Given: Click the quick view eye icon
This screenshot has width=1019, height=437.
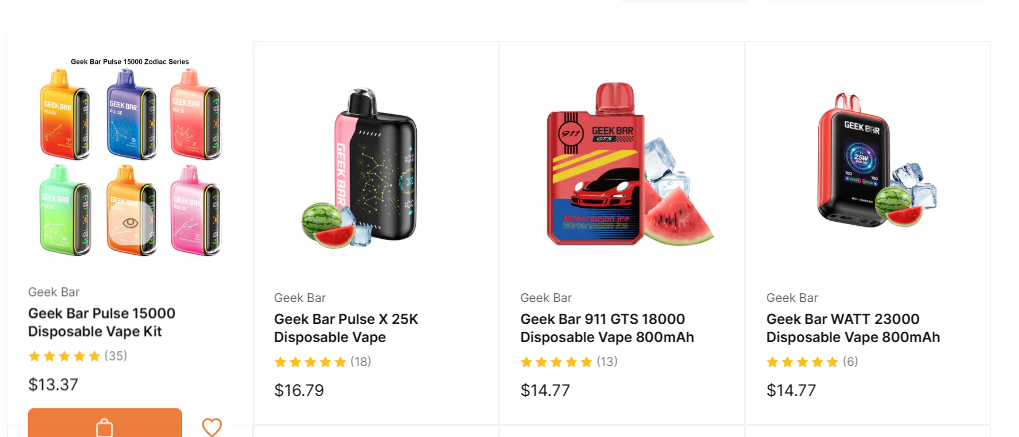Looking at the screenshot, I should click(x=131, y=222).
